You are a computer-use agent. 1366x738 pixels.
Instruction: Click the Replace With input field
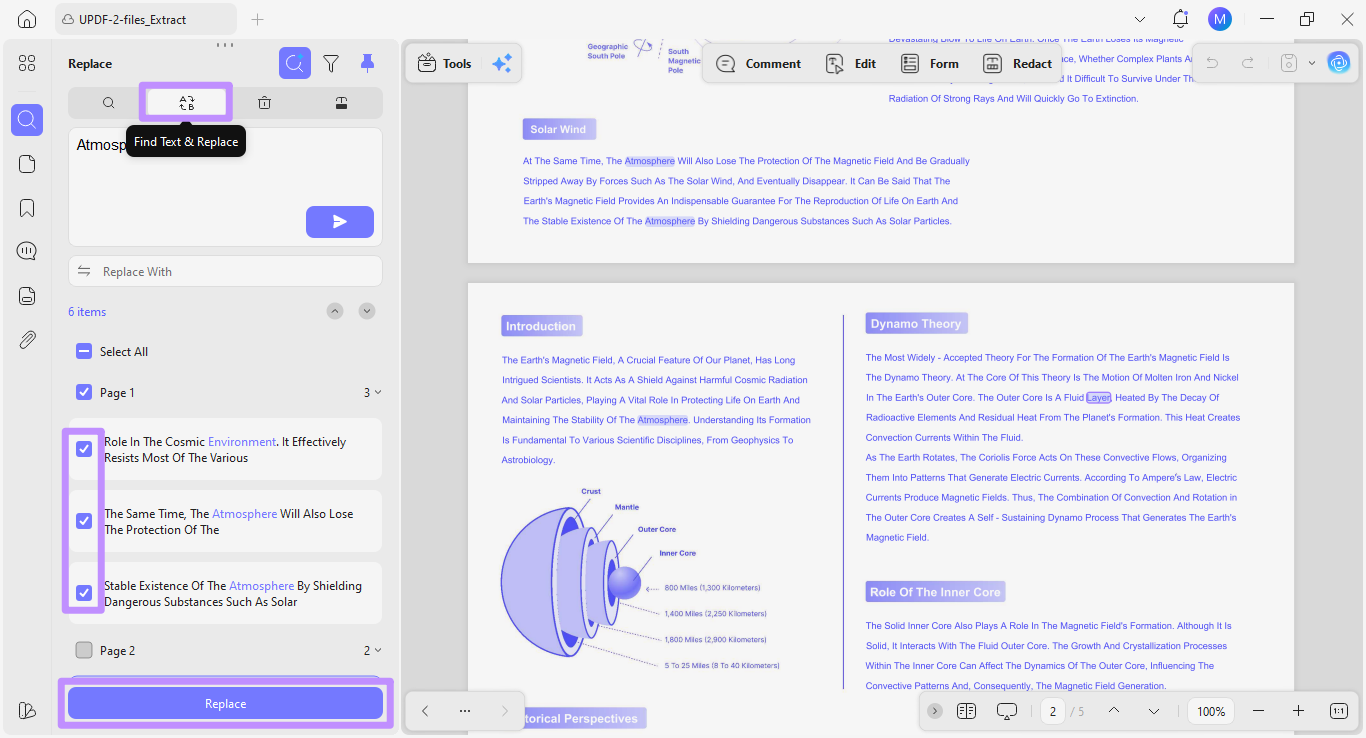tap(225, 271)
